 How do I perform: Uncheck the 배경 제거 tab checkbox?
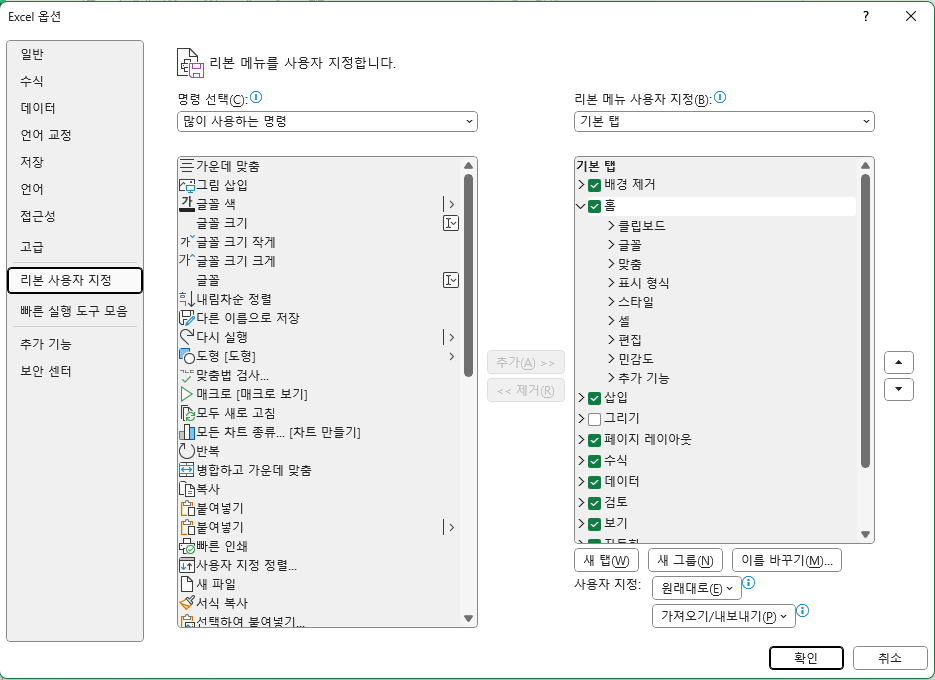(594, 185)
